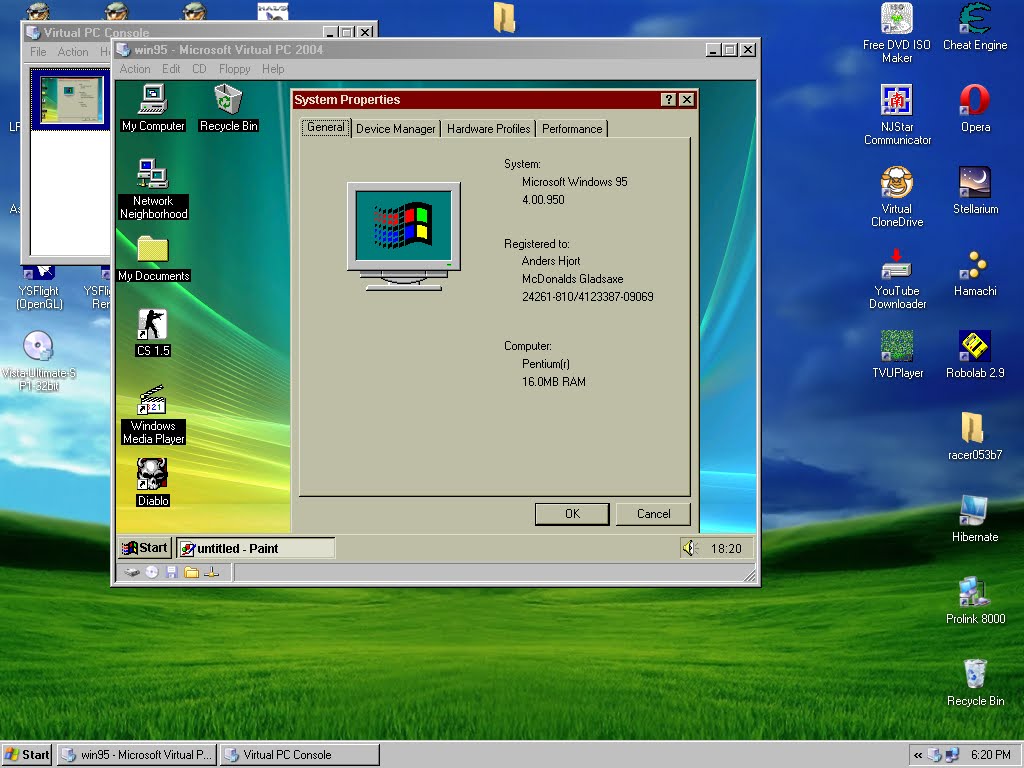Switch to Hardware Profiles tab
Image resolution: width=1024 pixels, height=768 pixels.
pos(488,129)
